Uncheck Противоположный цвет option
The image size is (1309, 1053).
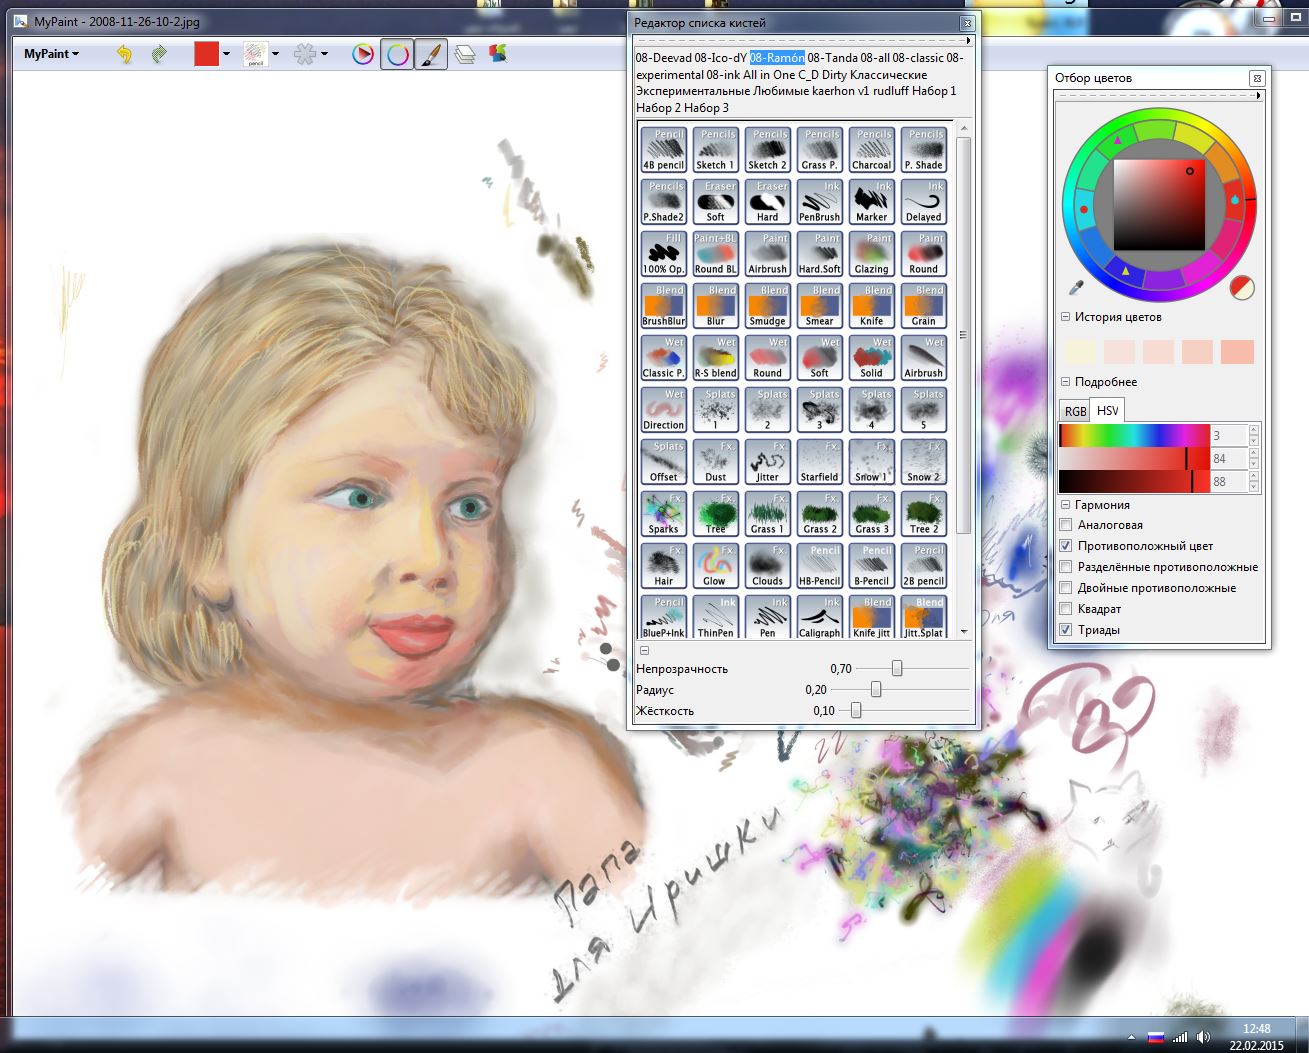click(x=1066, y=546)
